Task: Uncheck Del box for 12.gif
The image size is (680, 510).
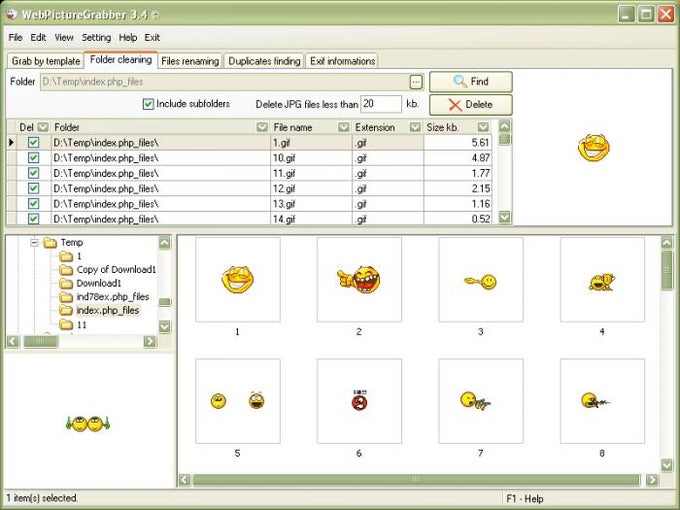Action: tap(33, 188)
